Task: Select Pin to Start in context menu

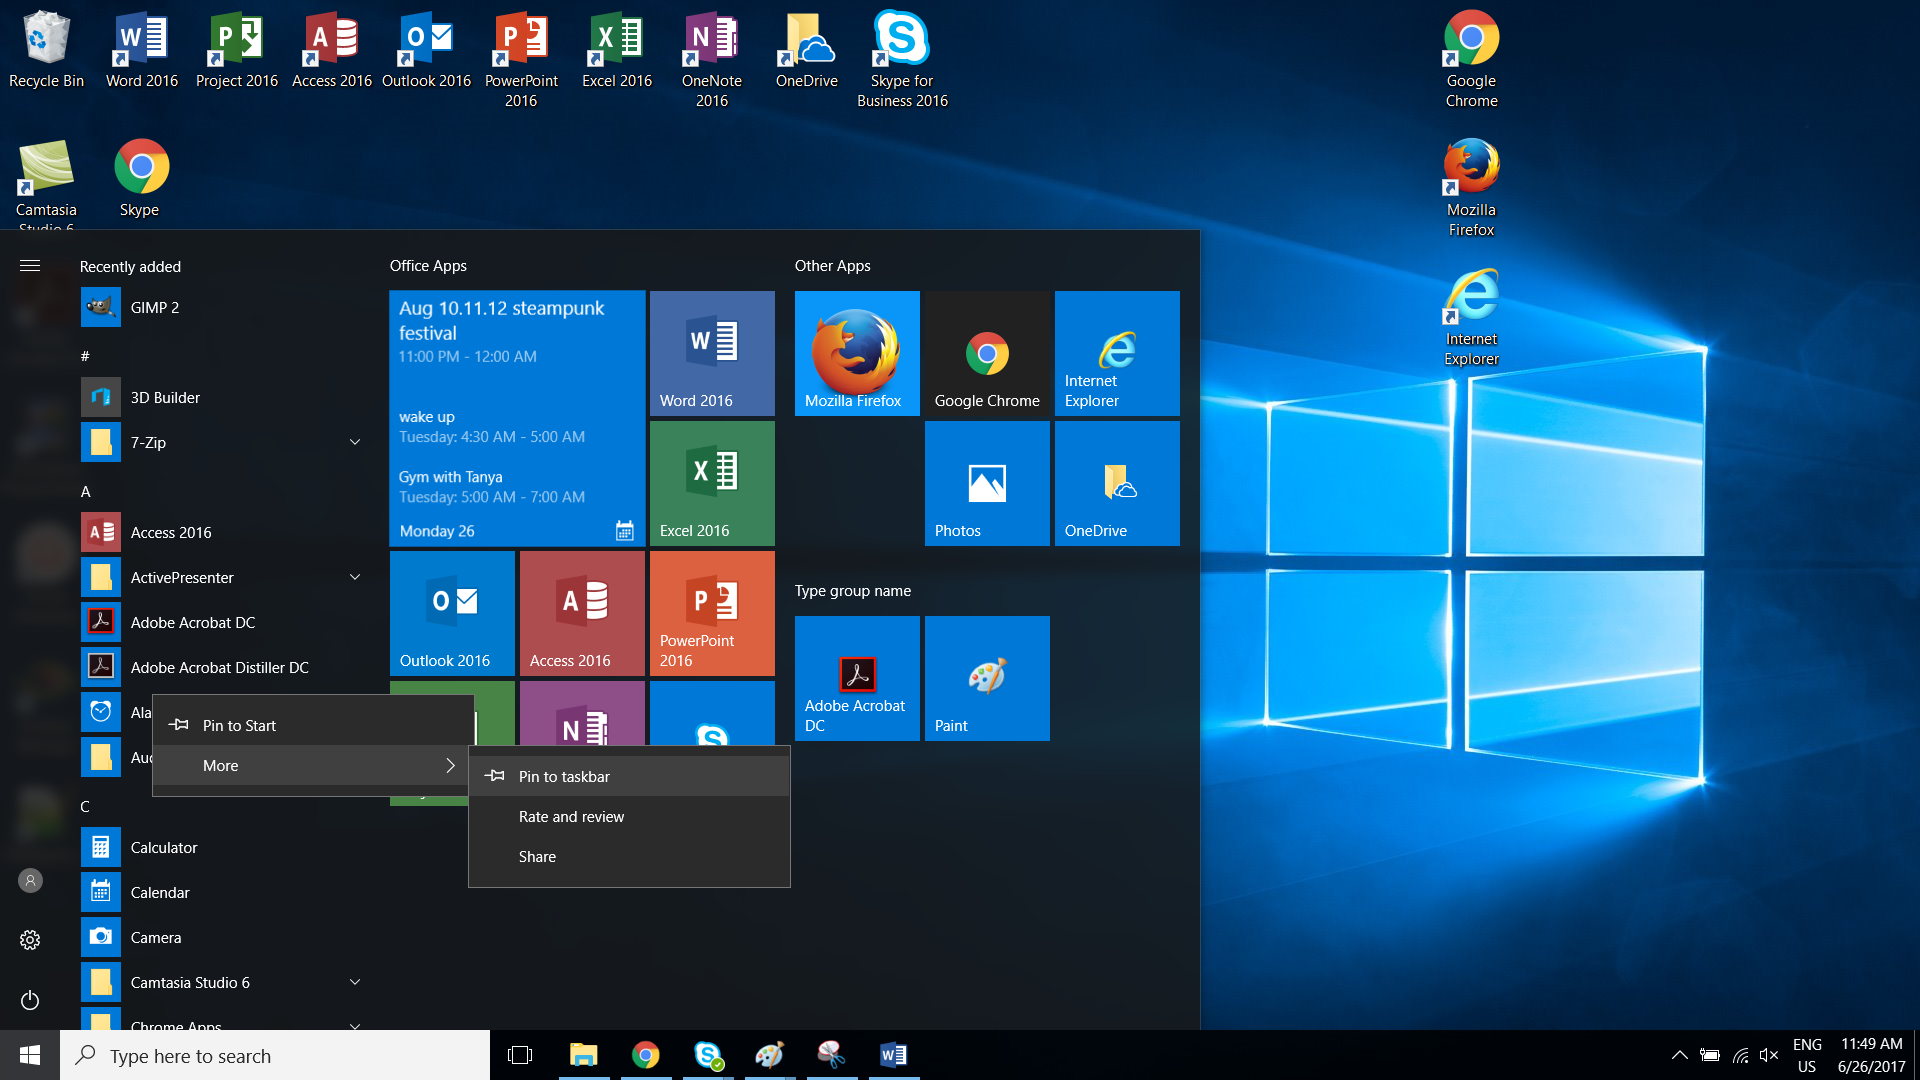Action: 313,725
